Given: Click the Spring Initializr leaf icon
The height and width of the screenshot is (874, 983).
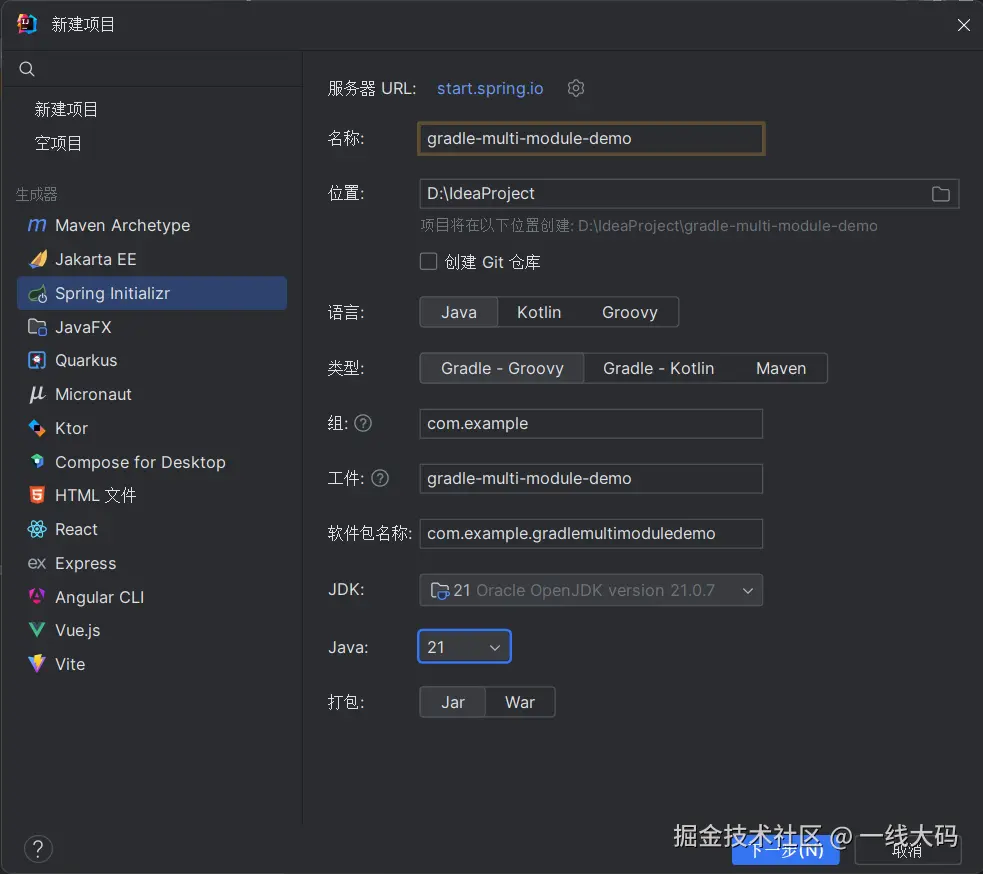Looking at the screenshot, I should click(x=38, y=293).
